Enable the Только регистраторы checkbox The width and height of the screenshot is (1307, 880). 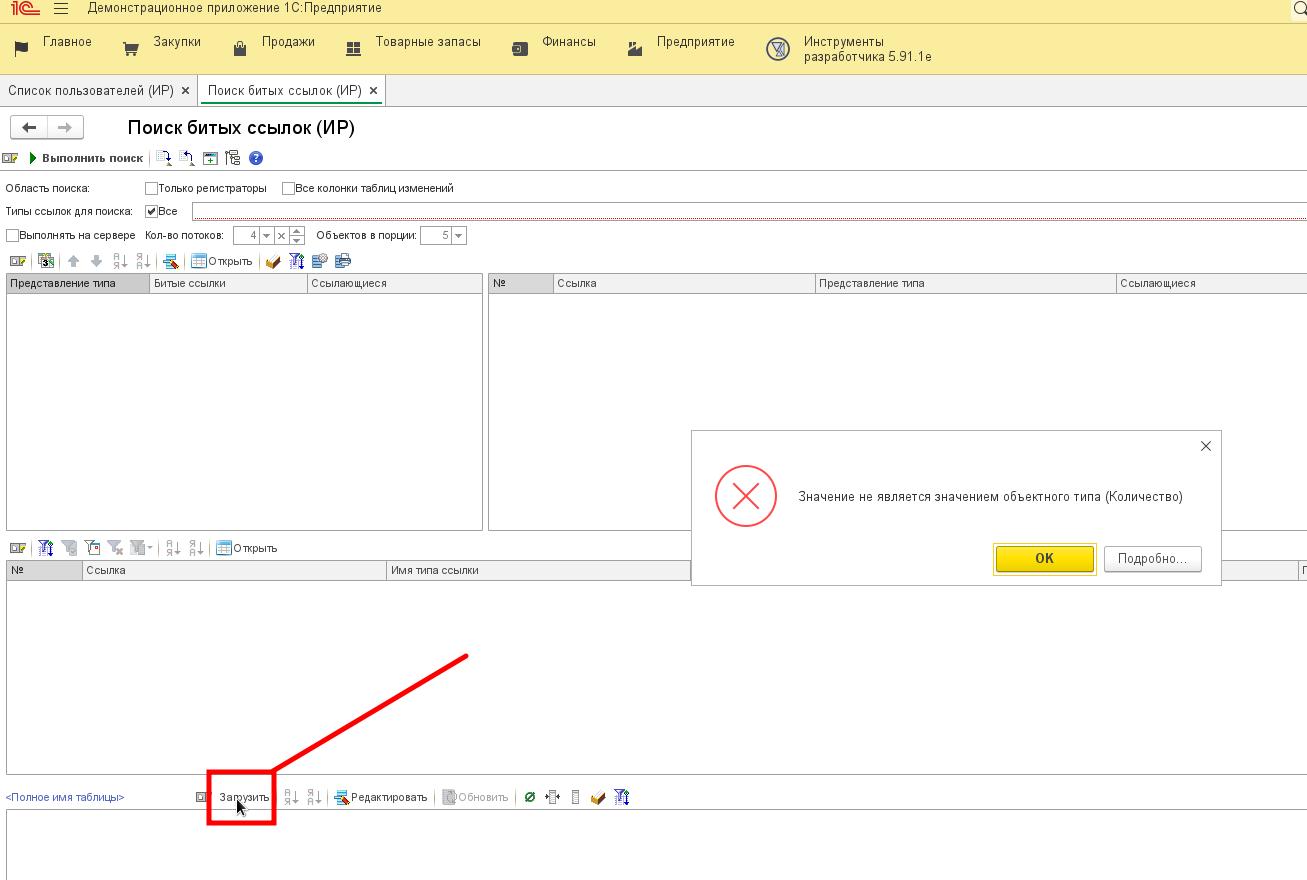[152, 188]
